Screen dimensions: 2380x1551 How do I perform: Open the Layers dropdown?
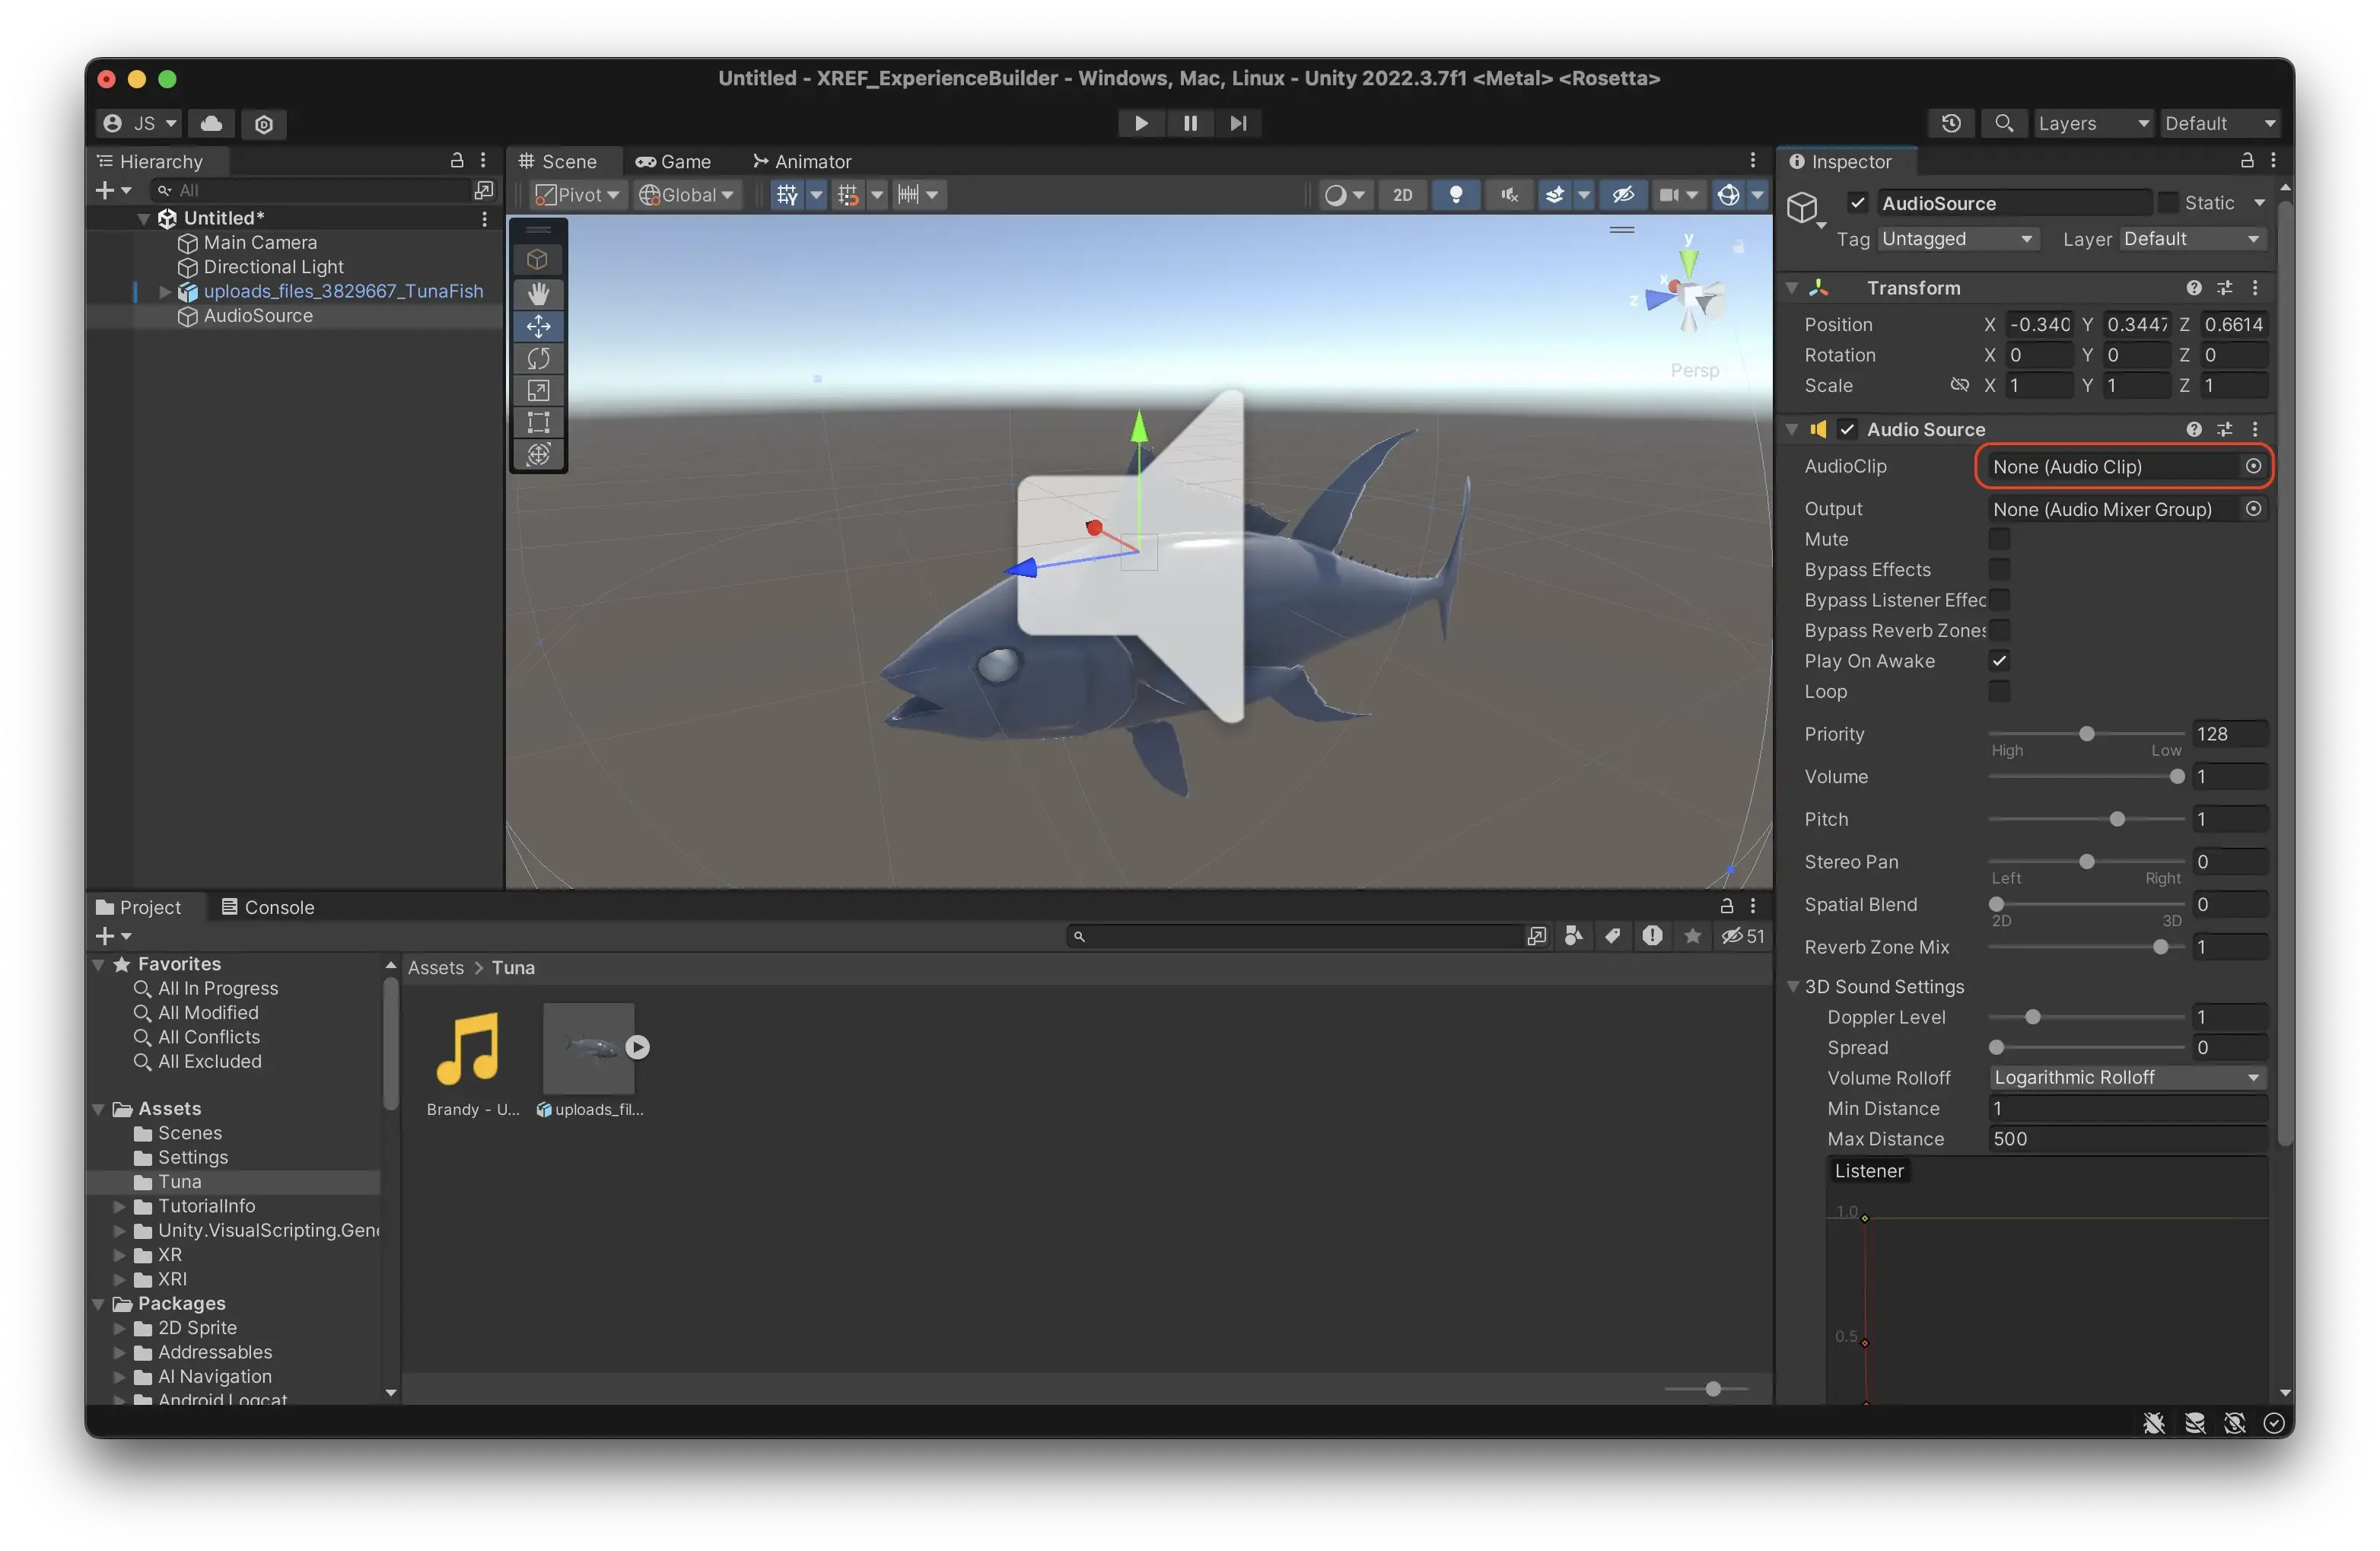[2093, 123]
